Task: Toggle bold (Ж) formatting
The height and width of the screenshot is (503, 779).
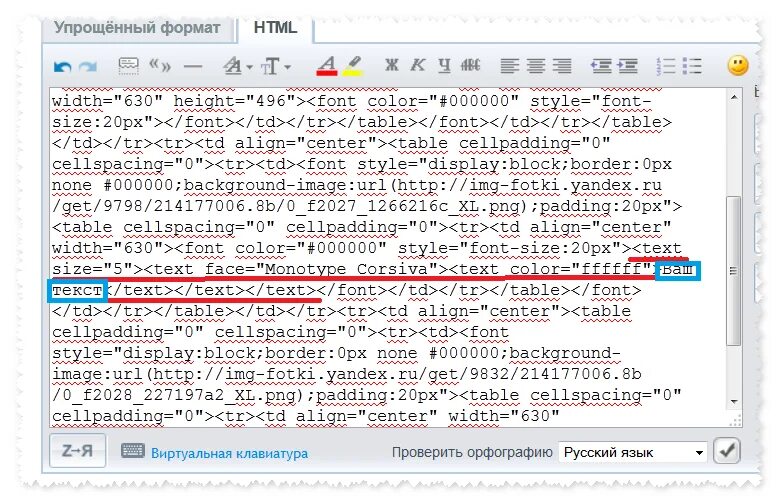Action: (391, 65)
